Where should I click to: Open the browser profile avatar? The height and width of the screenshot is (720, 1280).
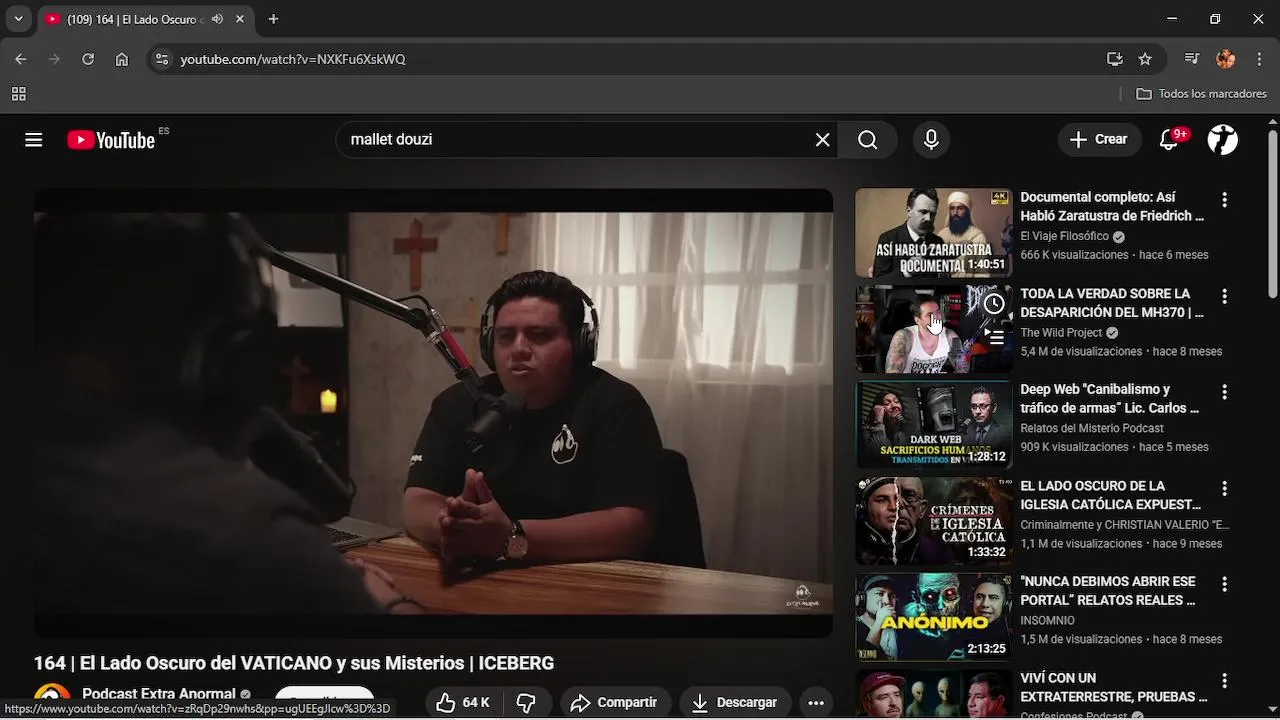[1226, 59]
